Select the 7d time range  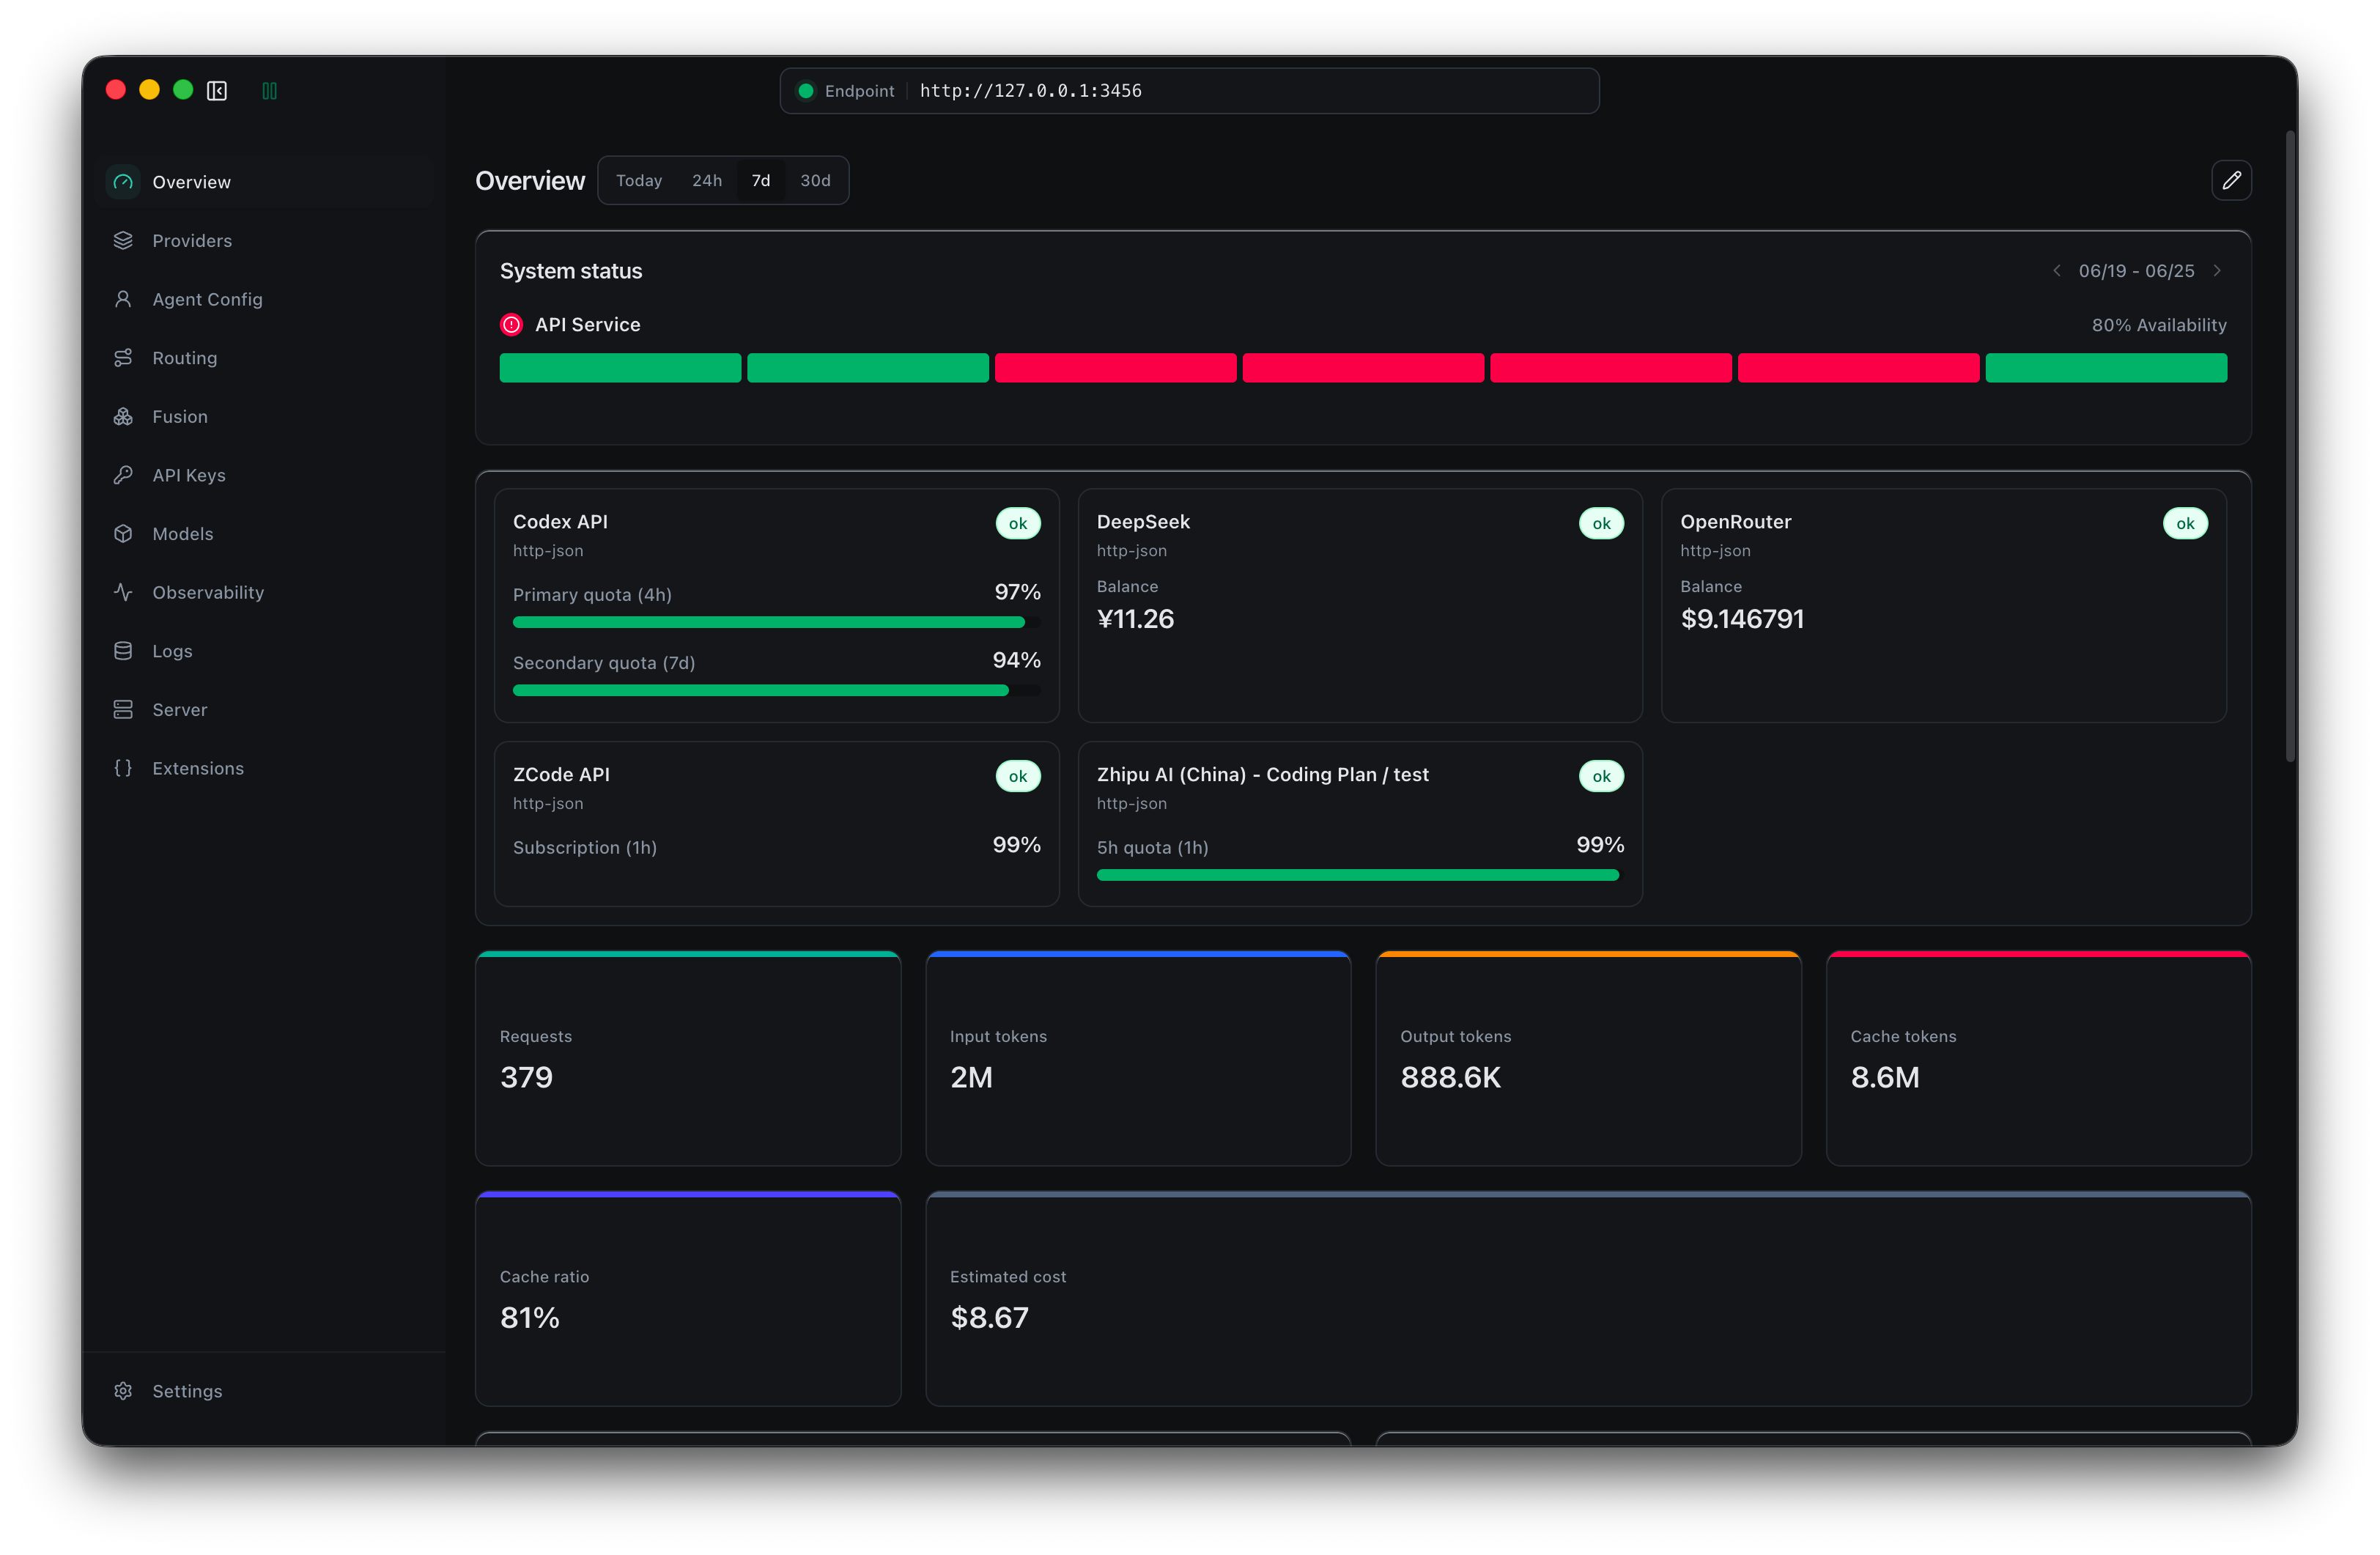click(x=761, y=180)
